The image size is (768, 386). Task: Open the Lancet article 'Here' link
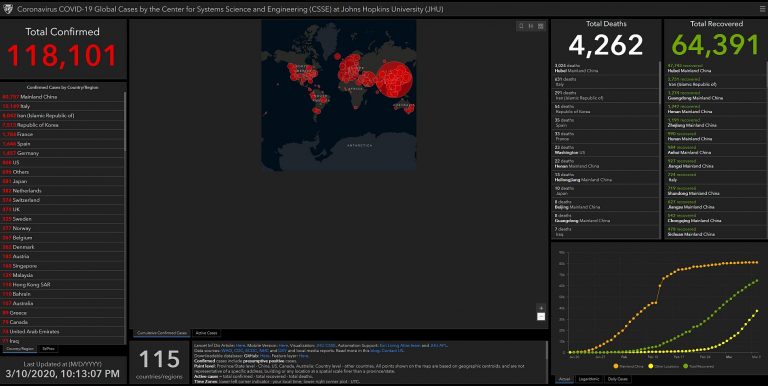pos(240,345)
